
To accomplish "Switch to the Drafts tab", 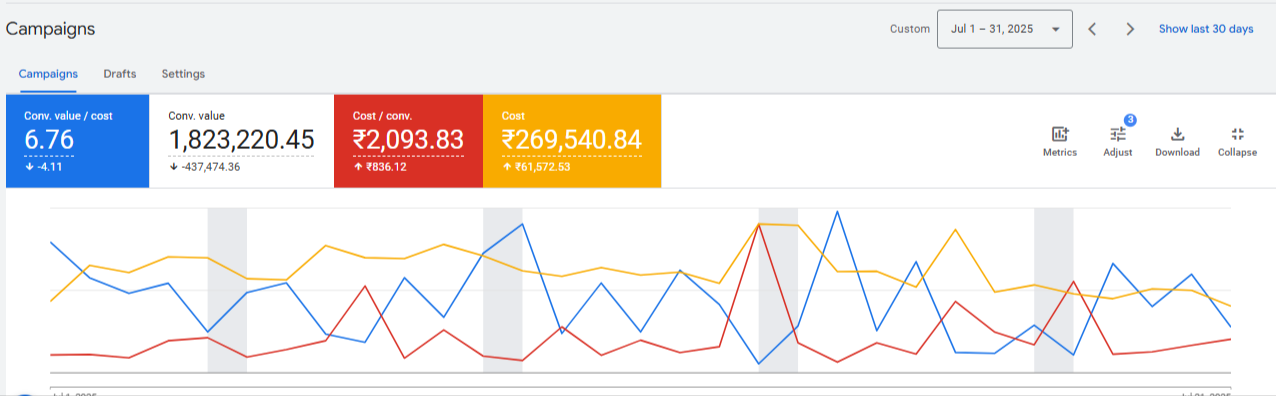I will click(x=120, y=74).
